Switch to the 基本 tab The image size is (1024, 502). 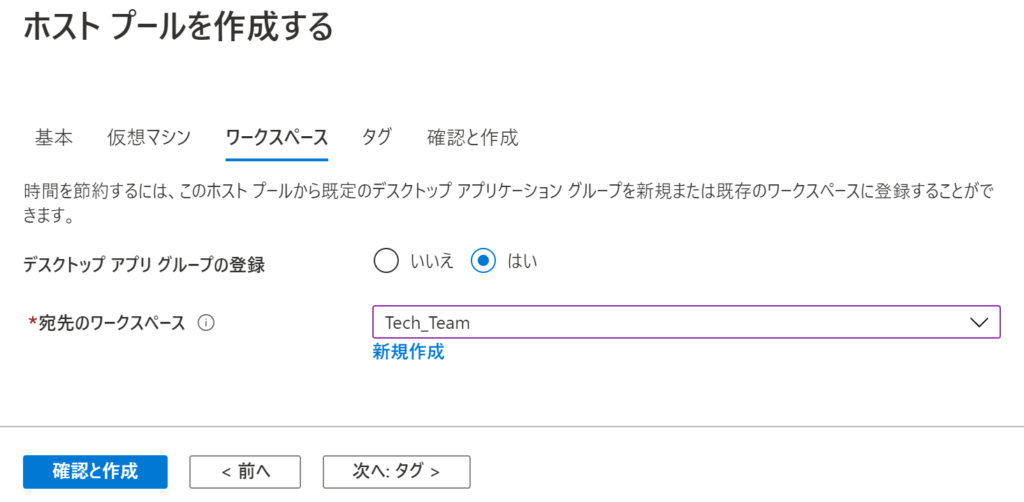click(54, 138)
